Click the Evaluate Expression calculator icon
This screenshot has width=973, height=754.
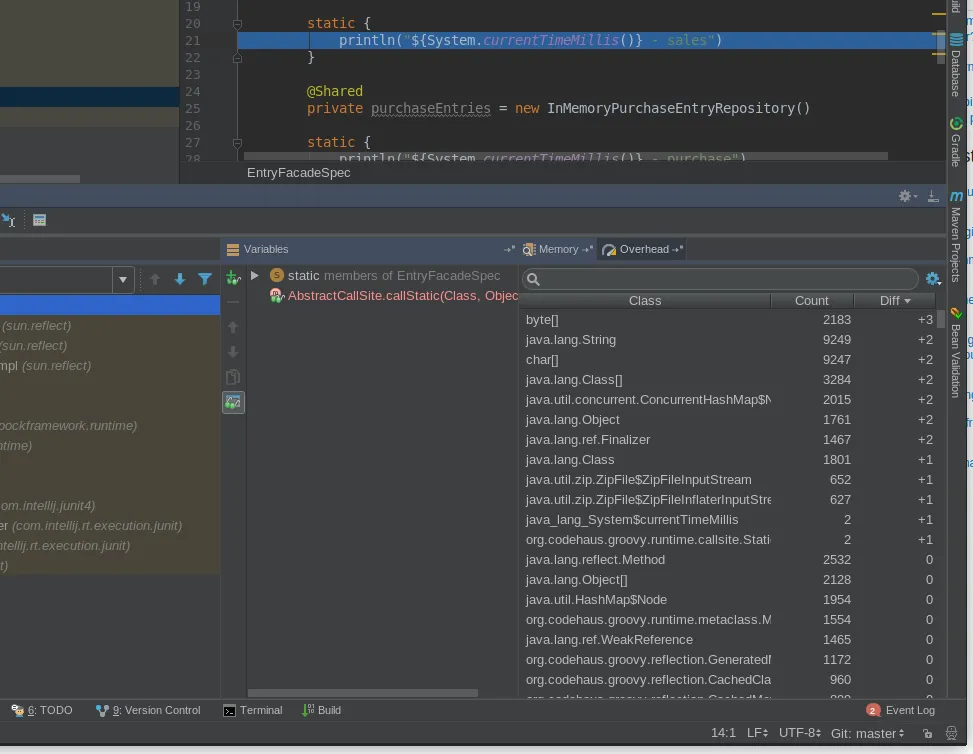39,220
